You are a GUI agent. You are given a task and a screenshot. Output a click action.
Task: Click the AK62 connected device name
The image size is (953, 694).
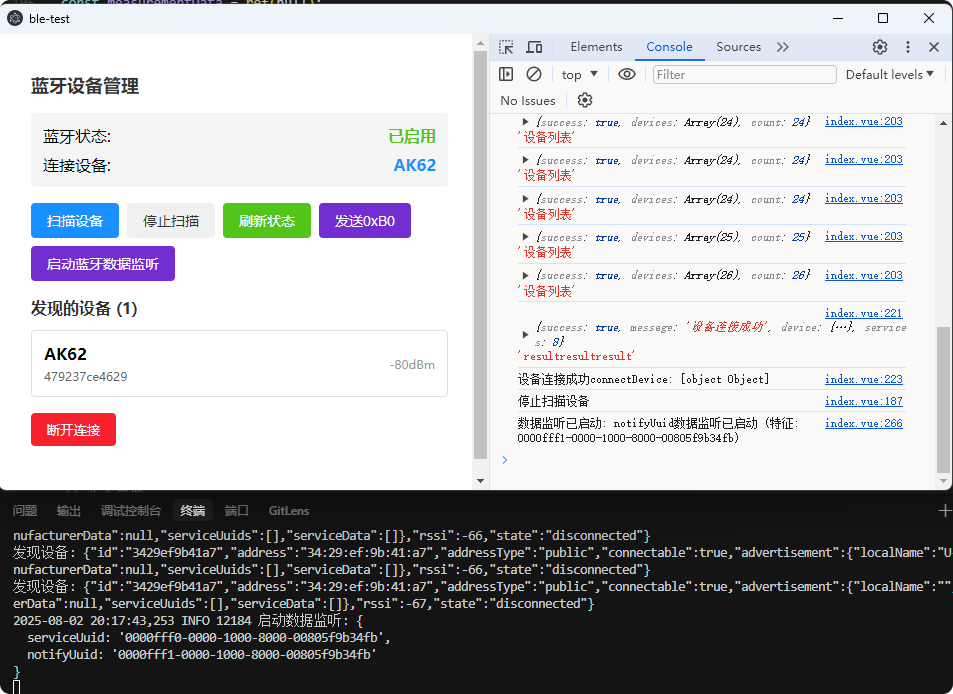(415, 165)
